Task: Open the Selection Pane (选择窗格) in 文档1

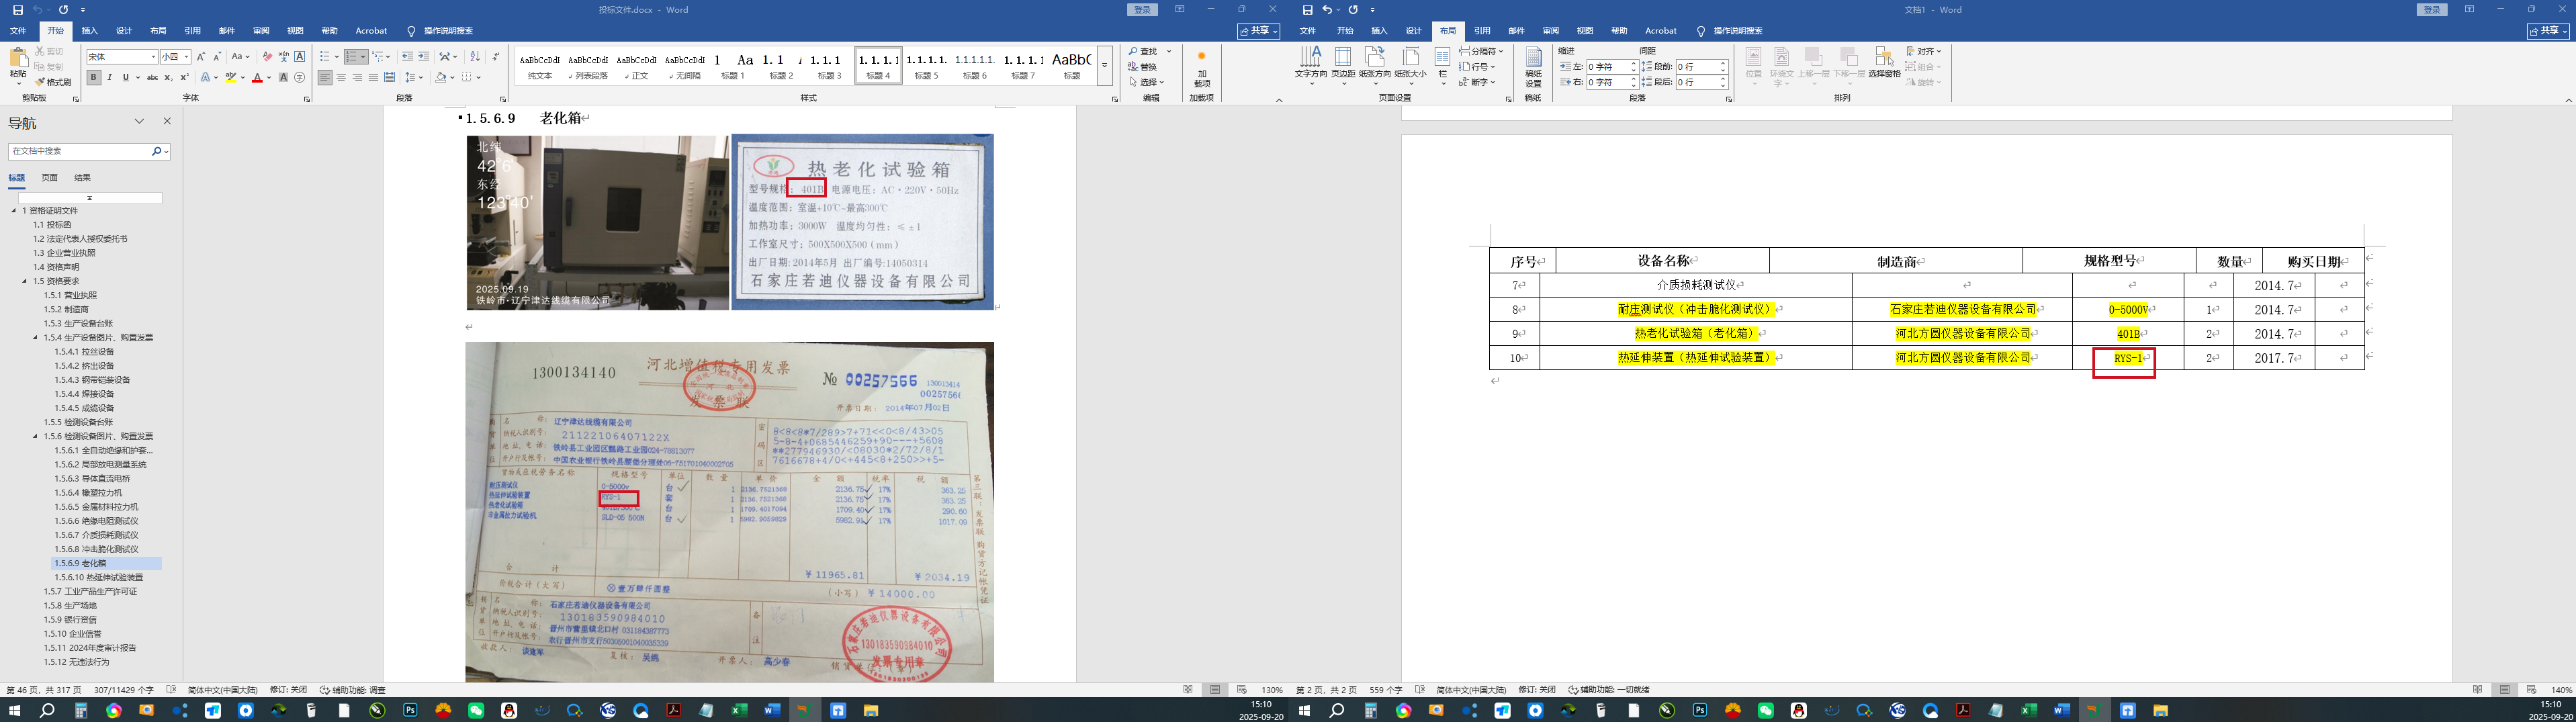Action: pyautogui.click(x=1884, y=62)
